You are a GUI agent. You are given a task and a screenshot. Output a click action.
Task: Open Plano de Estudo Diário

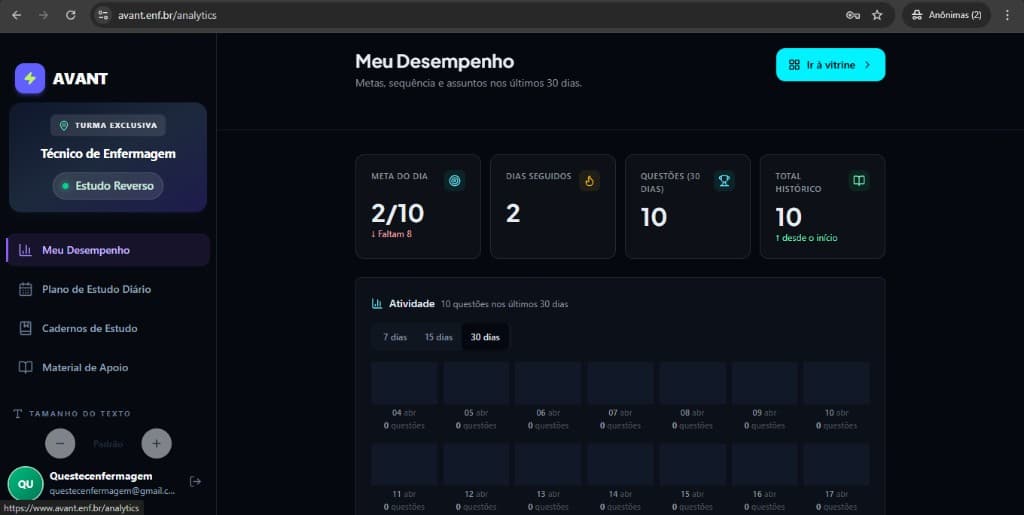click(x=108, y=289)
